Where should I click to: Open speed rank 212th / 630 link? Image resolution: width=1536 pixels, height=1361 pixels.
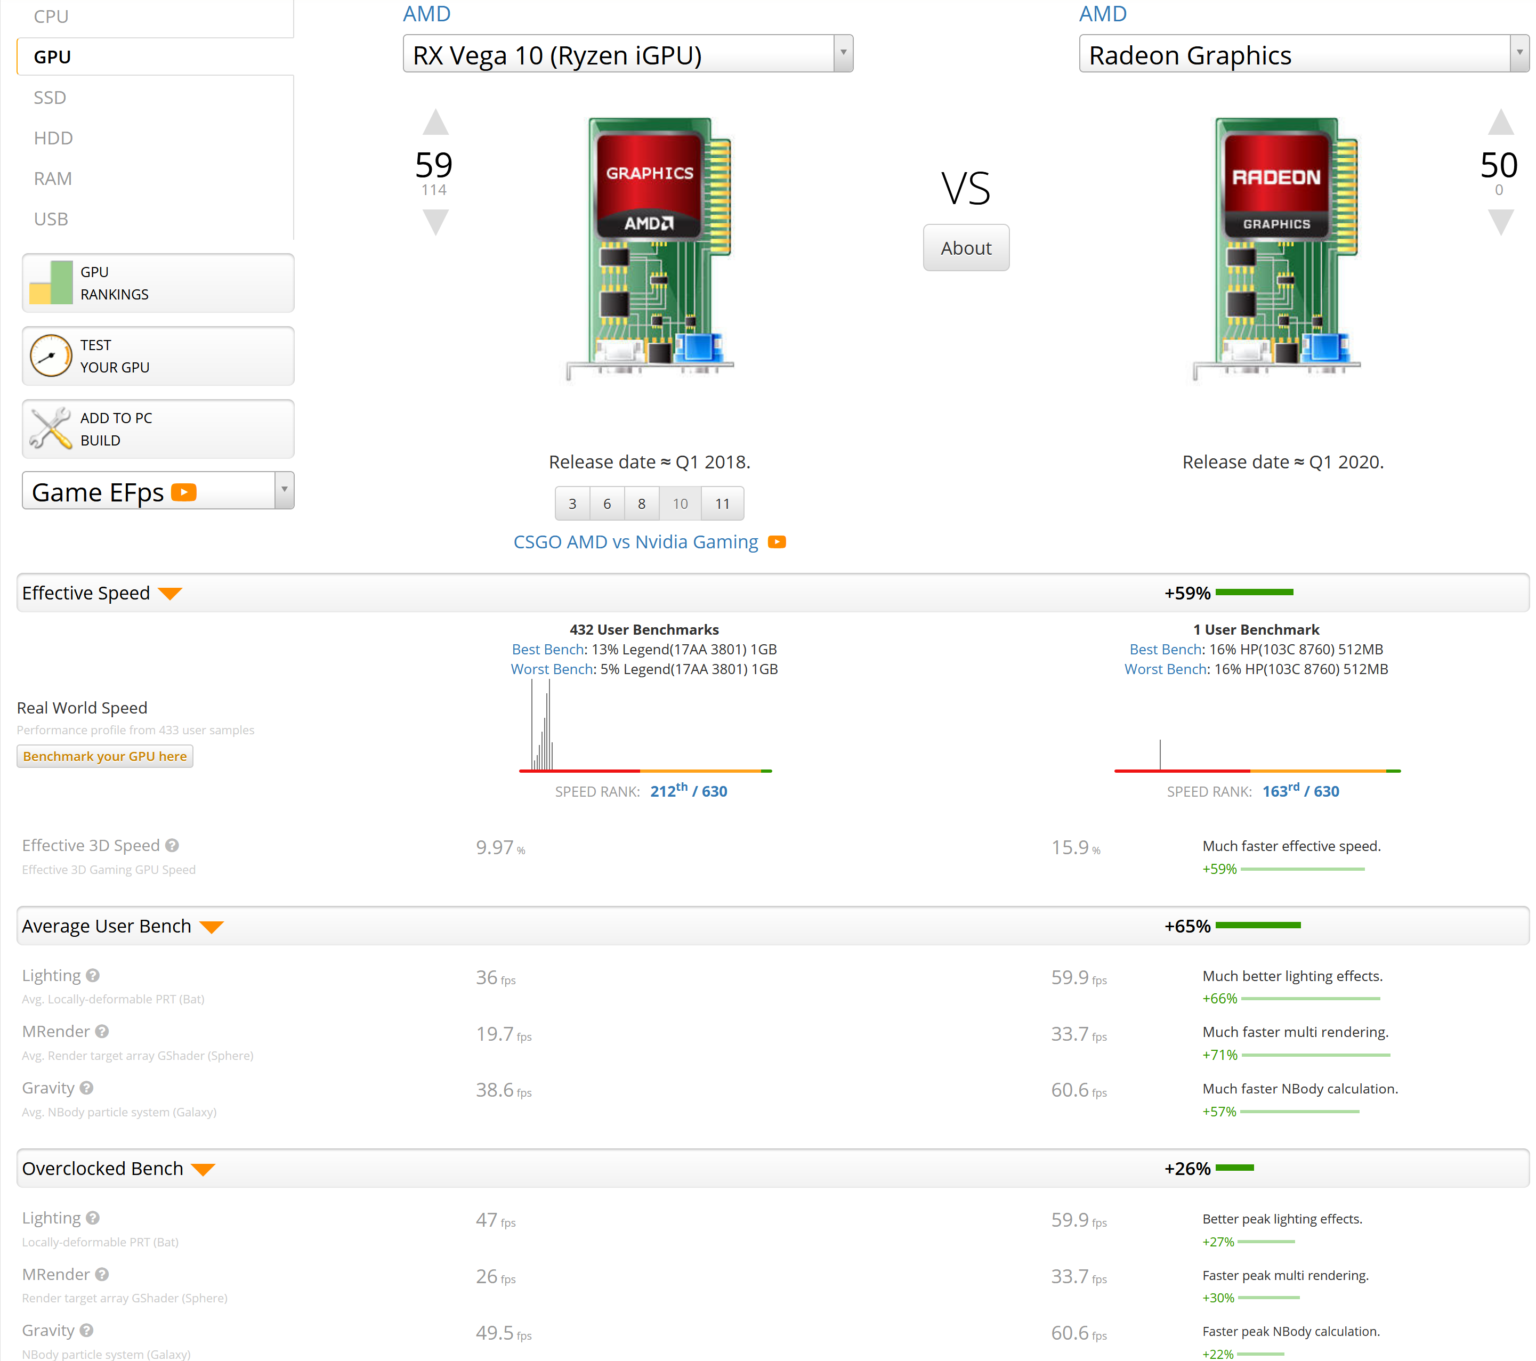[x=689, y=791]
